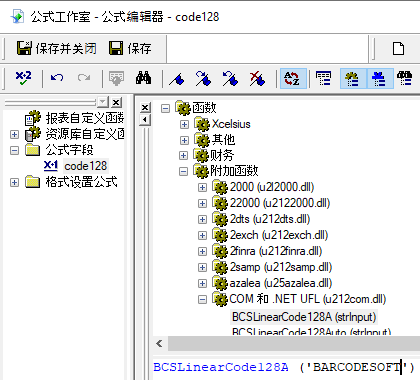Select Report Custom Functions (报表自定义函数) node
This screenshot has width=420, height=380.
coord(85,118)
